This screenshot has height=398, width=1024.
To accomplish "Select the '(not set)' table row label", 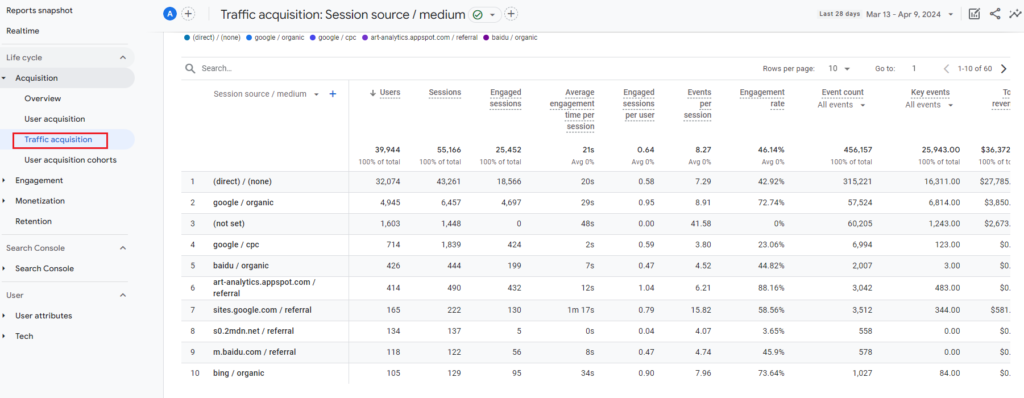I will 229,224.
